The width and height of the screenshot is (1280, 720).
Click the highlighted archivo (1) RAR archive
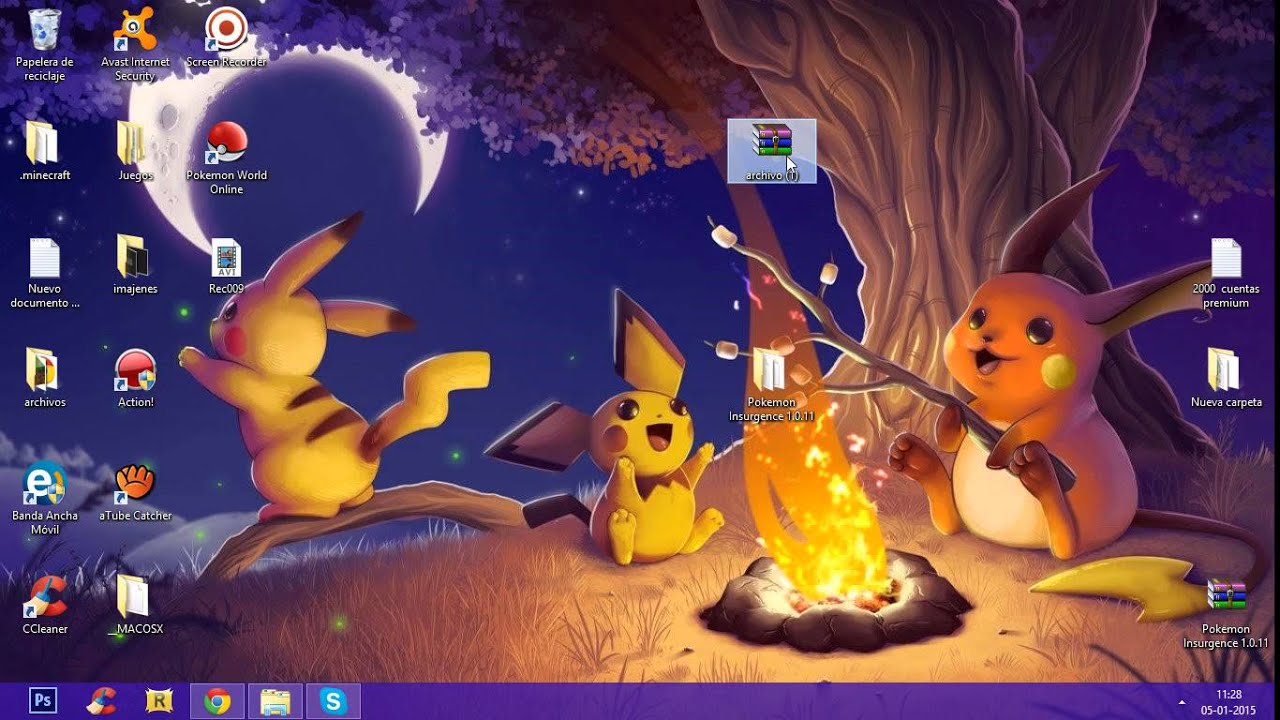(x=772, y=151)
